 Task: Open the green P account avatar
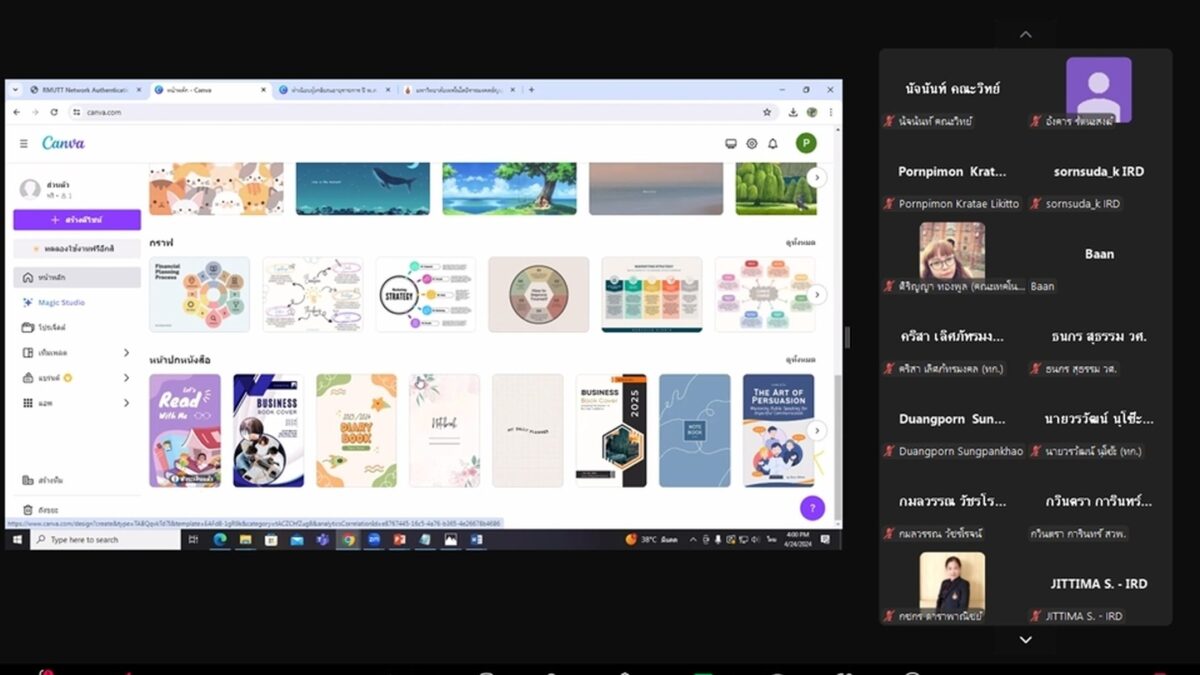click(806, 143)
